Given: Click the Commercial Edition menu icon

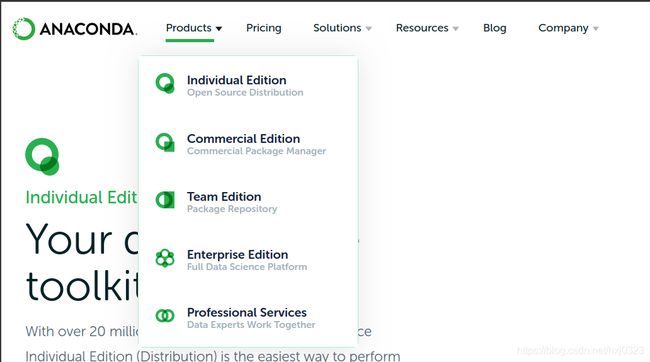Looking at the screenshot, I should 165,142.
